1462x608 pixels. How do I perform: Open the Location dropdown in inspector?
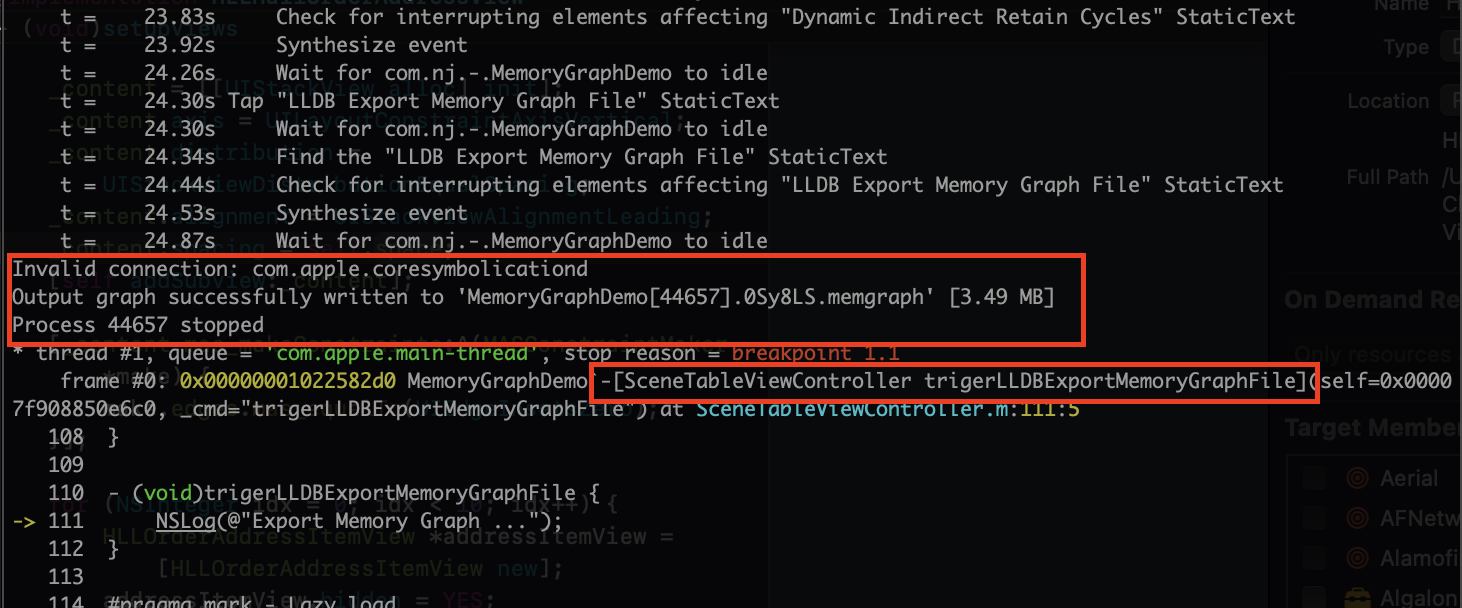[x=1451, y=101]
